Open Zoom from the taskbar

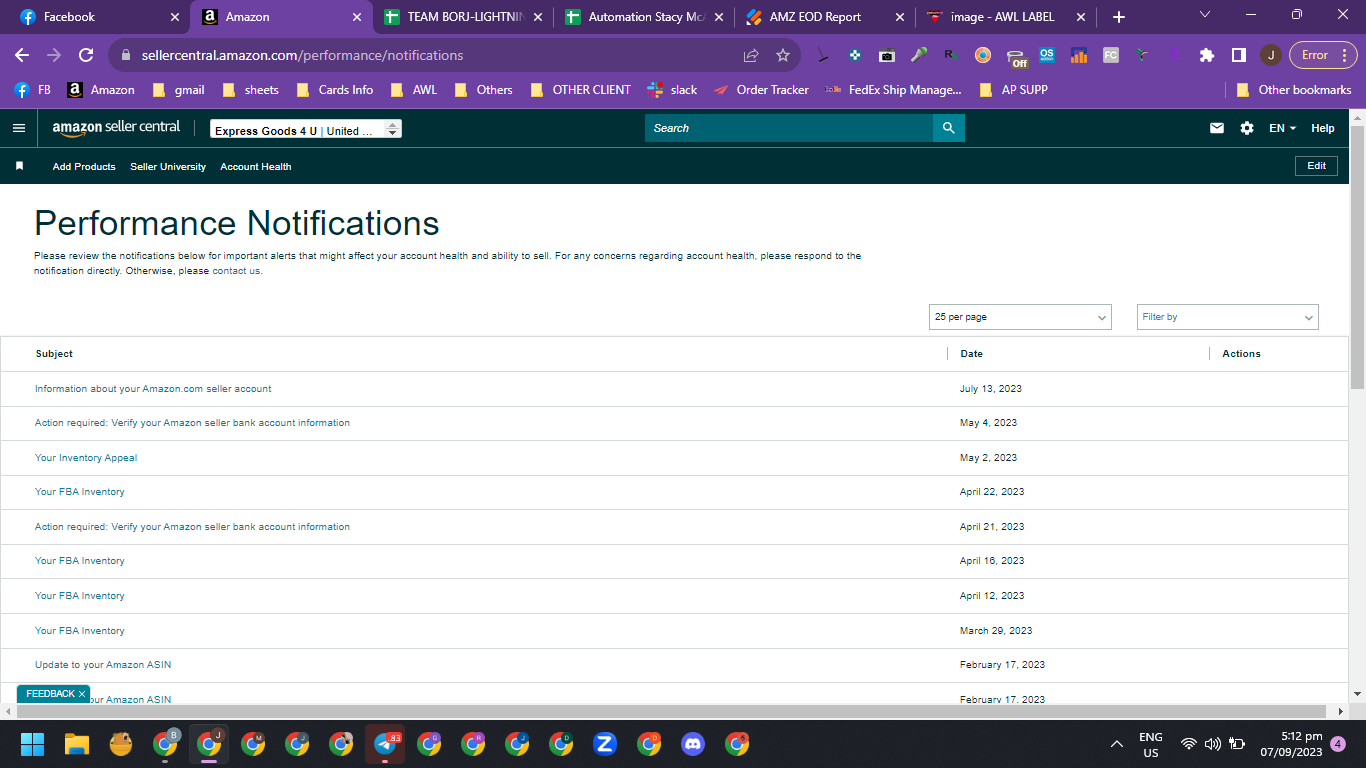[604, 744]
